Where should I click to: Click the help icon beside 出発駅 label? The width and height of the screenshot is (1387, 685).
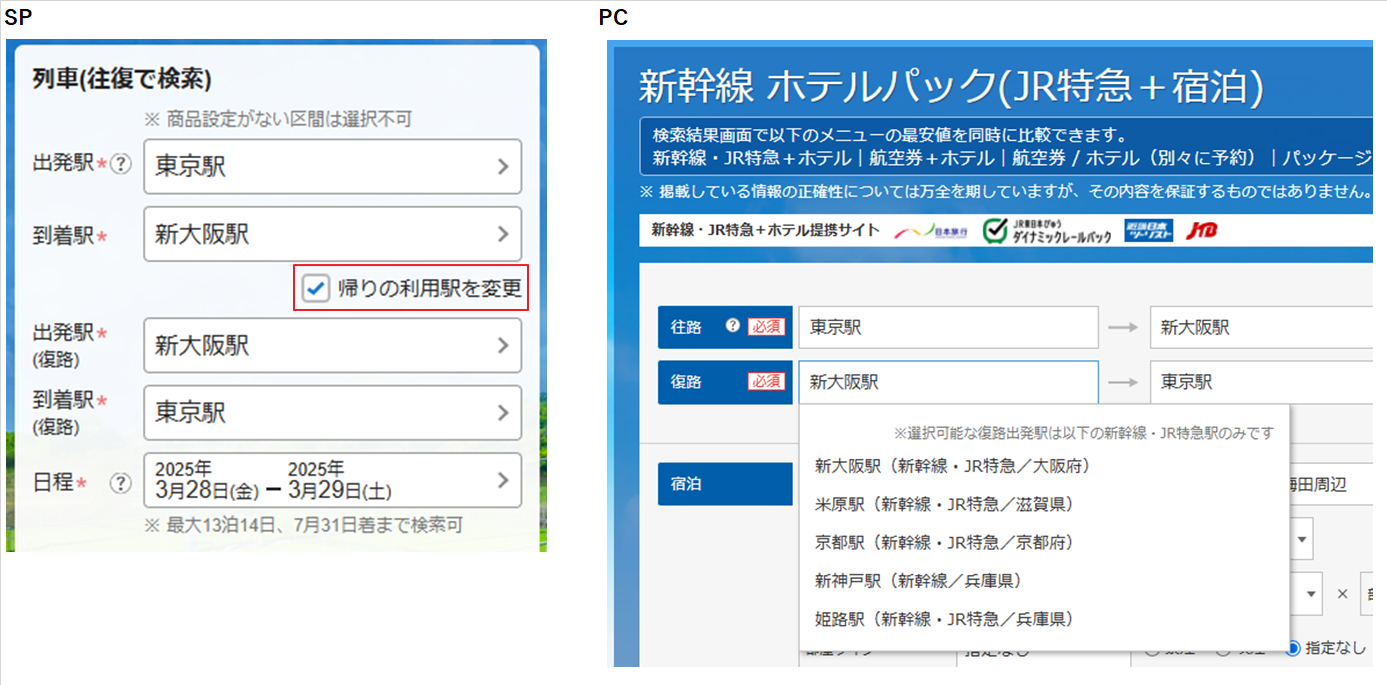(121, 165)
